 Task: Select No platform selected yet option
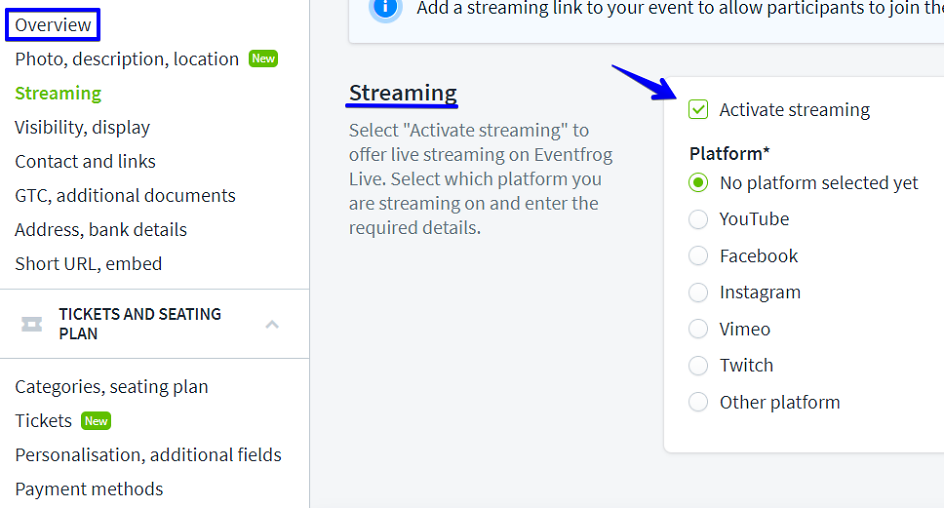pyautogui.click(x=698, y=183)
